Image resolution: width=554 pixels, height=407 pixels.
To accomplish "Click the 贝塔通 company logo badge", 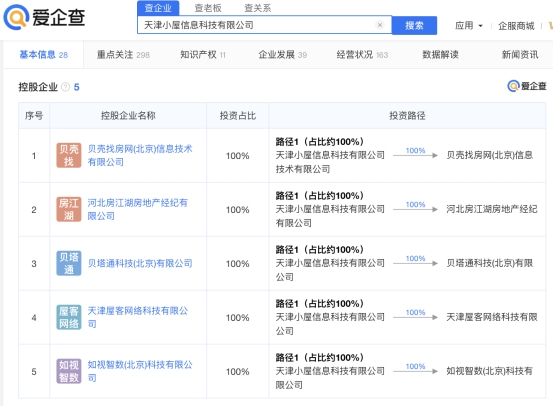I will (69, 263).
